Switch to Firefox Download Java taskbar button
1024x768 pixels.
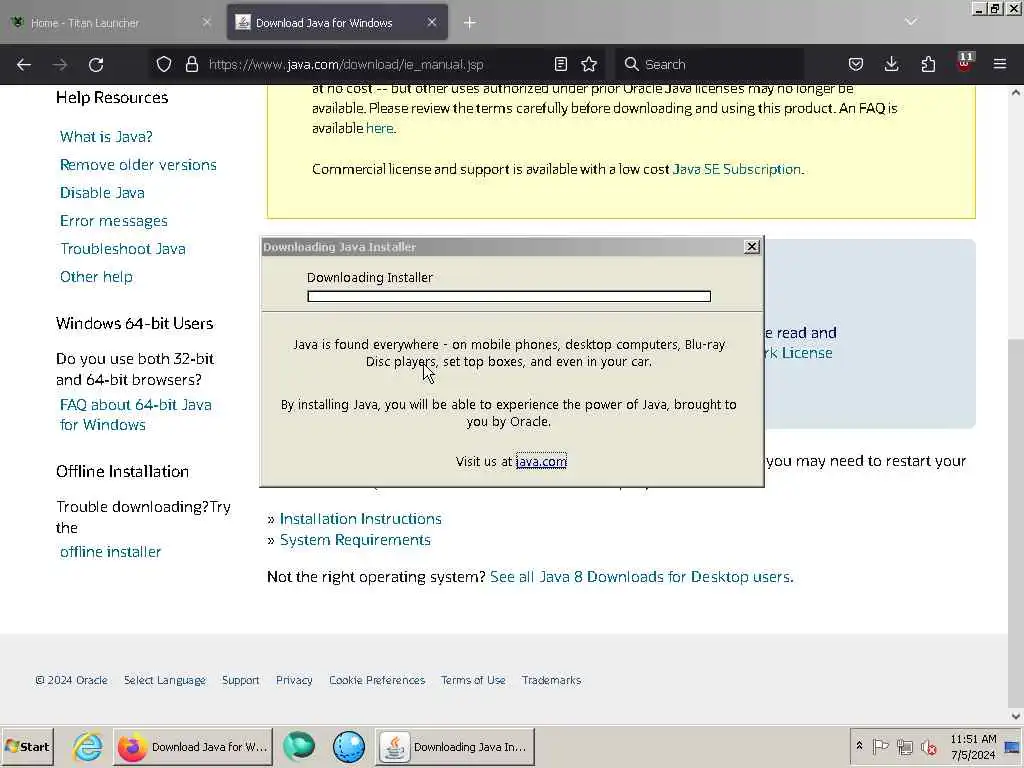click(x=193, y=746)
